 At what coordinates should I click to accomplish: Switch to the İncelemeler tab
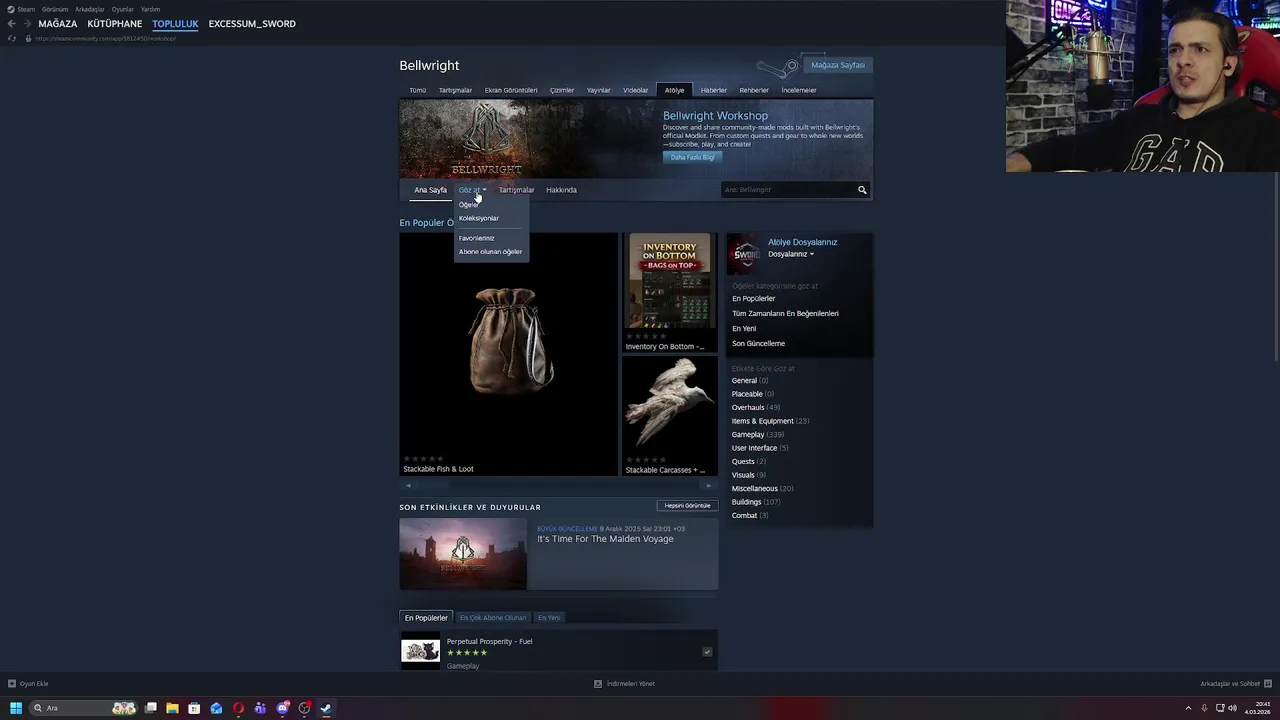pyautogui.click(x=799, y=90)
